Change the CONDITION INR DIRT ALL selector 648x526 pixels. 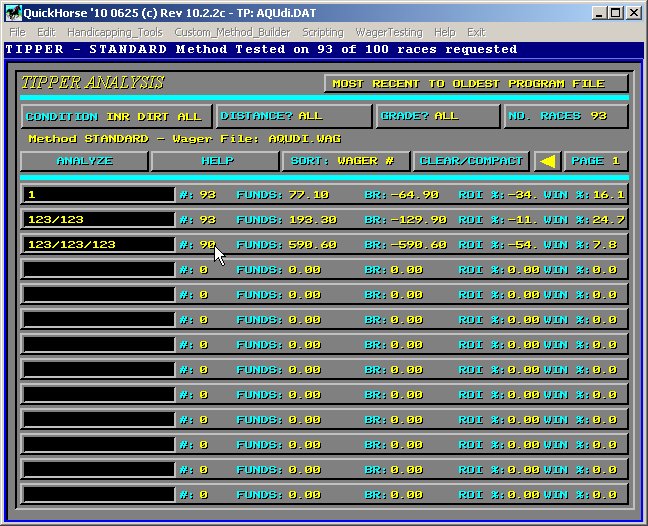coord(115,117)
